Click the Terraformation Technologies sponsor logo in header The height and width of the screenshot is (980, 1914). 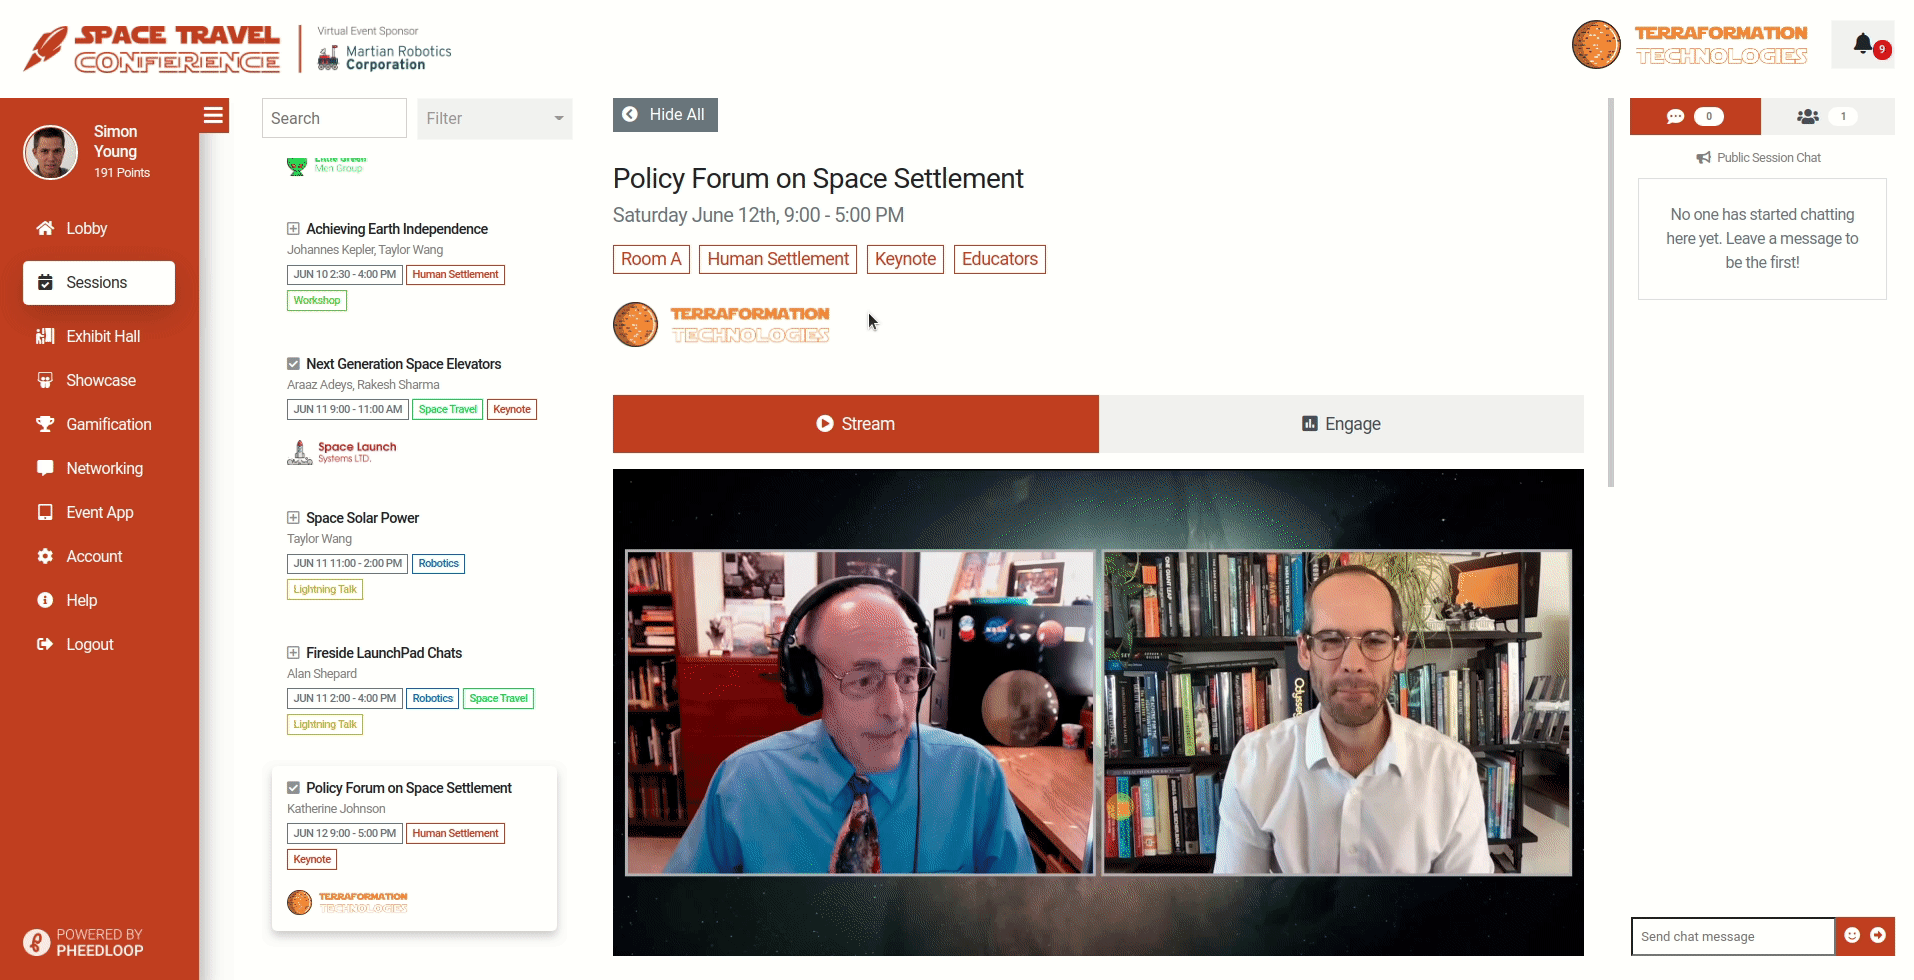point(1691,45)
